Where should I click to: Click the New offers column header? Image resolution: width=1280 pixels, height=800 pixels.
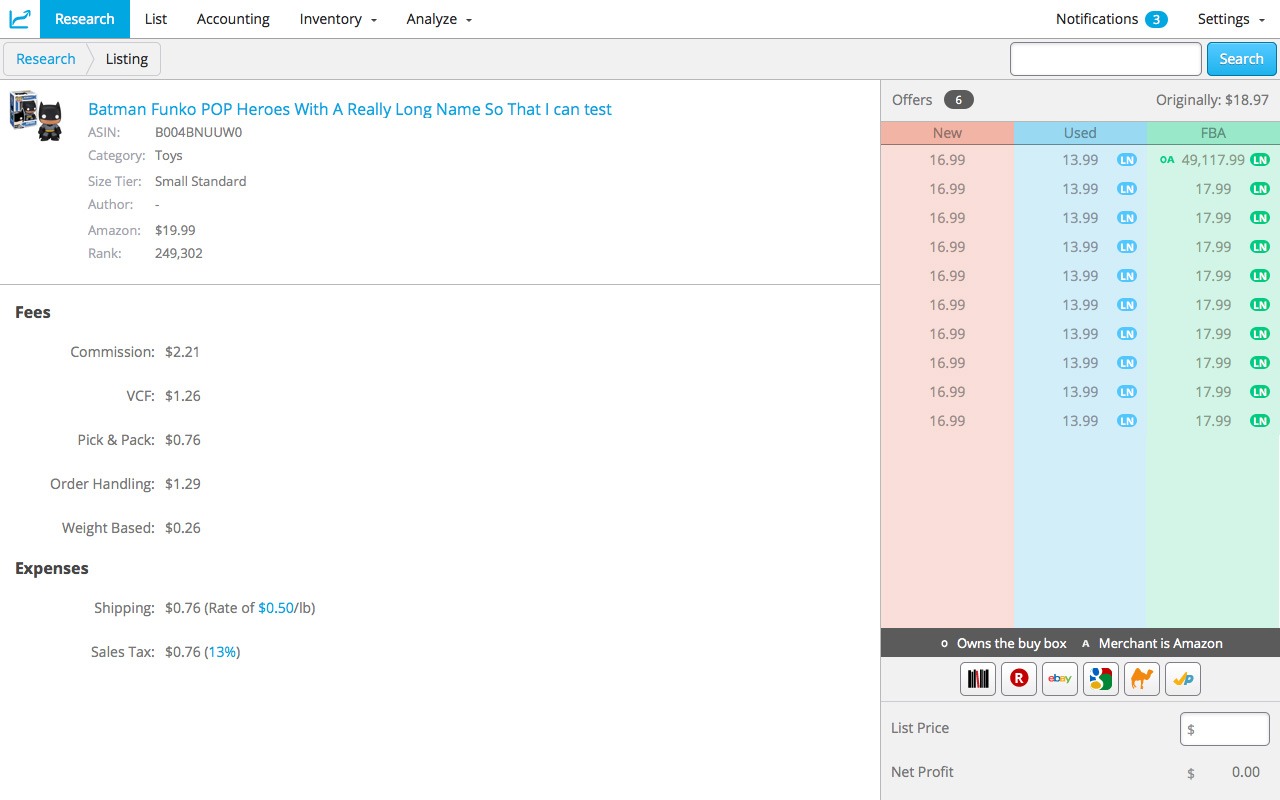(x=947, y=133)
